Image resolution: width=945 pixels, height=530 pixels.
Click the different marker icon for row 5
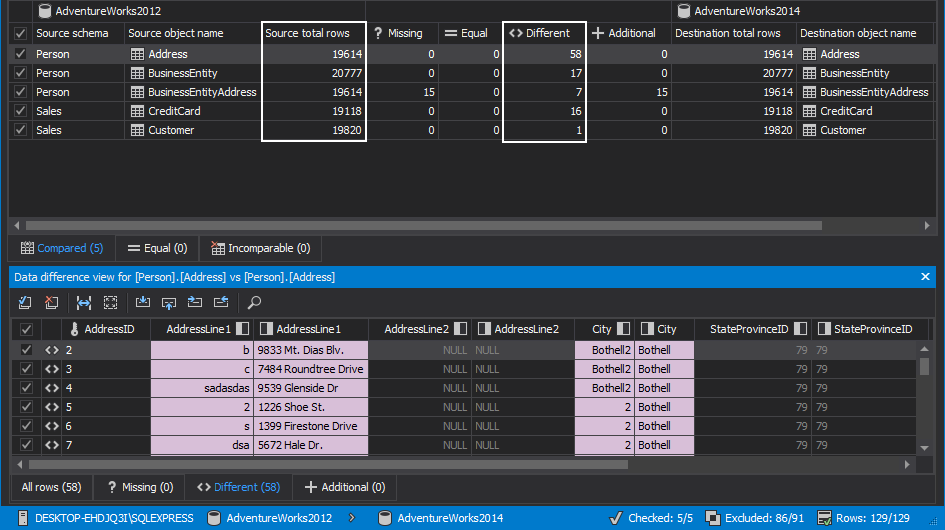(x=52, y=407)
